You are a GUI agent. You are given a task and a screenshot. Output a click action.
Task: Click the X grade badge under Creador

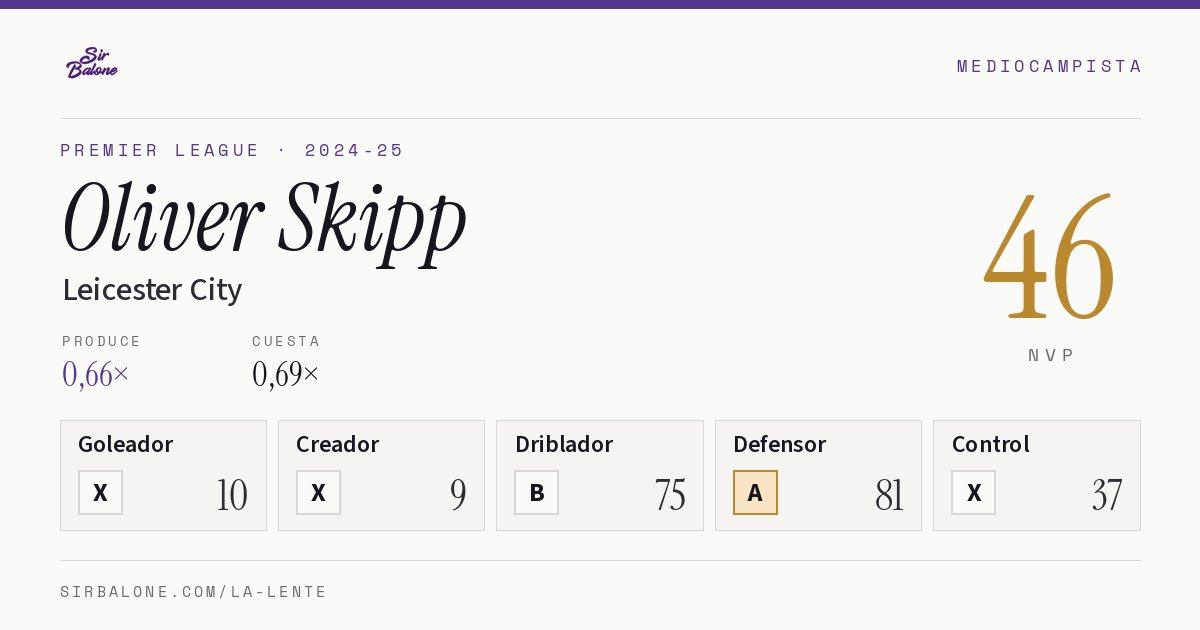318,492
